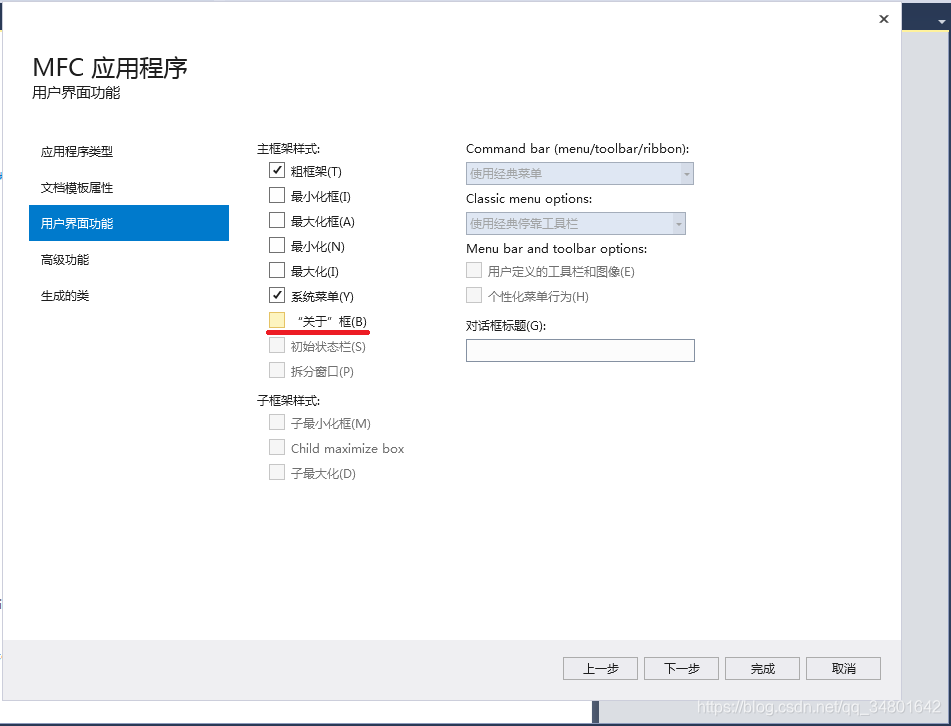Tick the 最小化(N) checkbox
Image resolution: width=951 pixels, height=726 pixels.
(277, 245)
